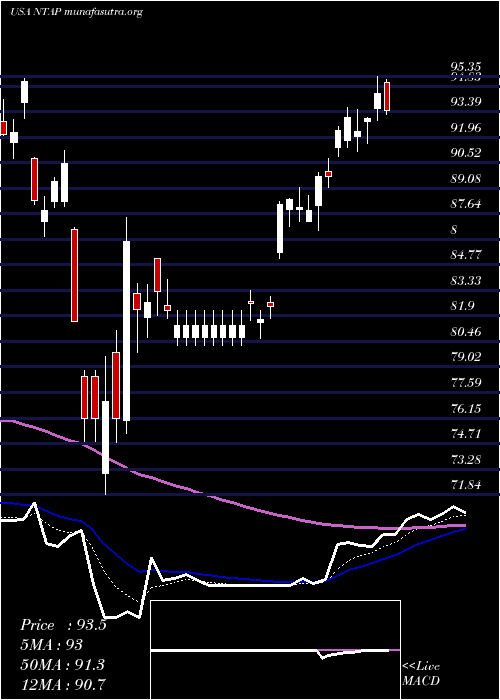Click the 81.9 price level label
The width and height of the screenshot is (500, 700).
point(462,306)
